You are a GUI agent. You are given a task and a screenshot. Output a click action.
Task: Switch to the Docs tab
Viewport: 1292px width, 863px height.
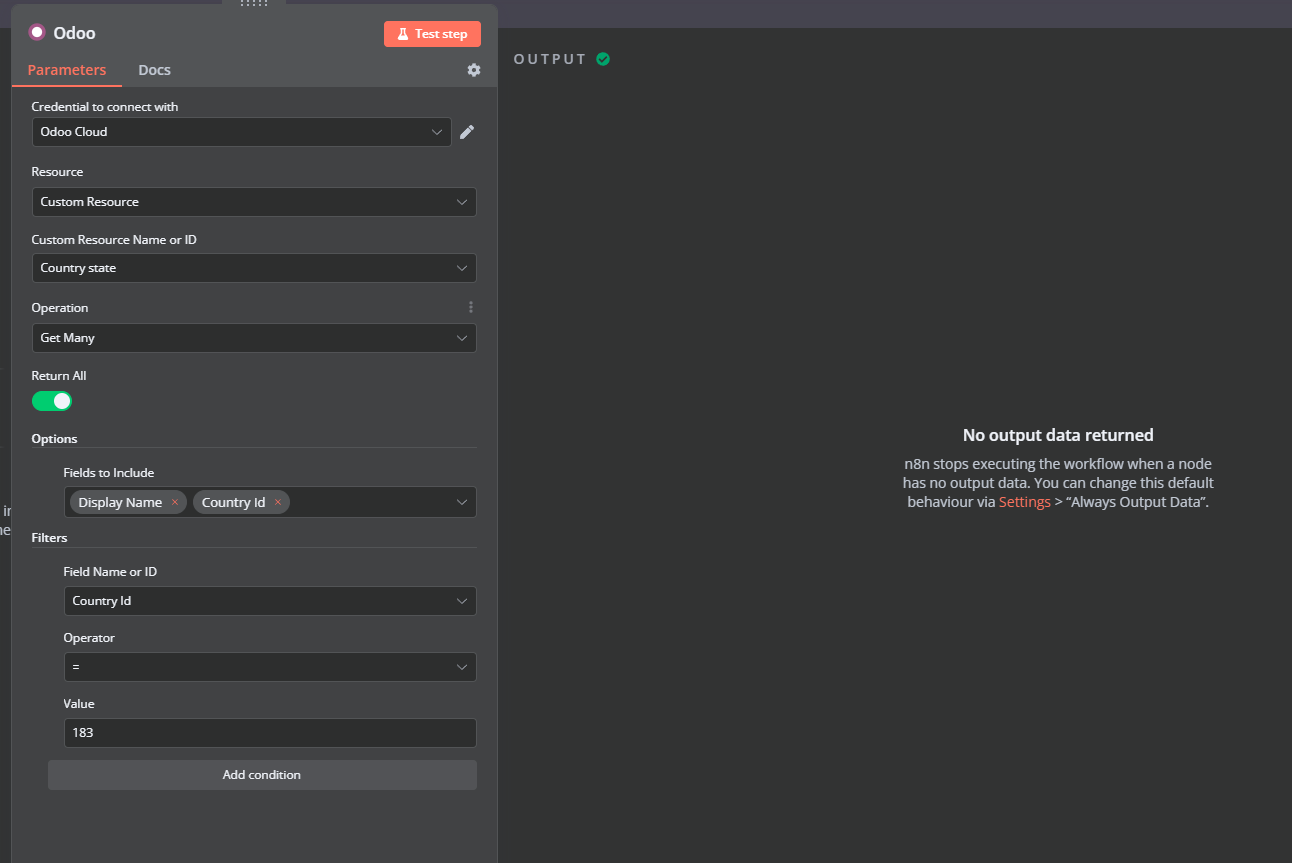click(154, 70)
